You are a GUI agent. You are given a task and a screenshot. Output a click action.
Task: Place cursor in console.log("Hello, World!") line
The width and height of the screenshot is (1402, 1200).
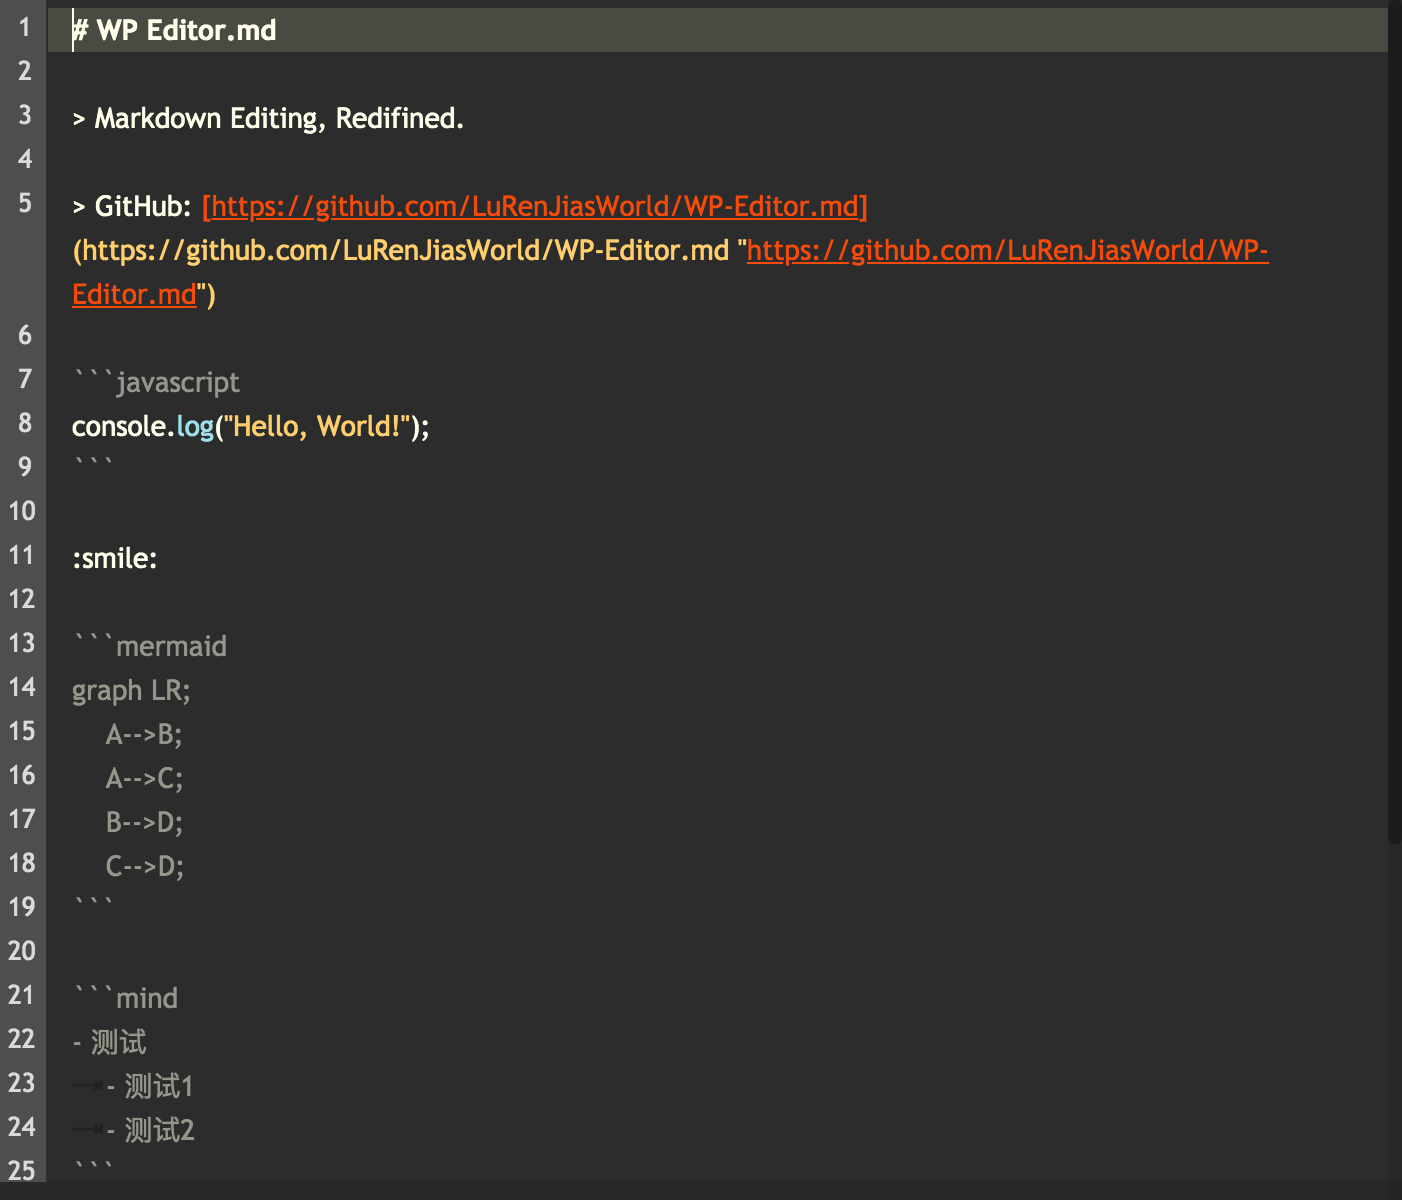tap(251, 426)
